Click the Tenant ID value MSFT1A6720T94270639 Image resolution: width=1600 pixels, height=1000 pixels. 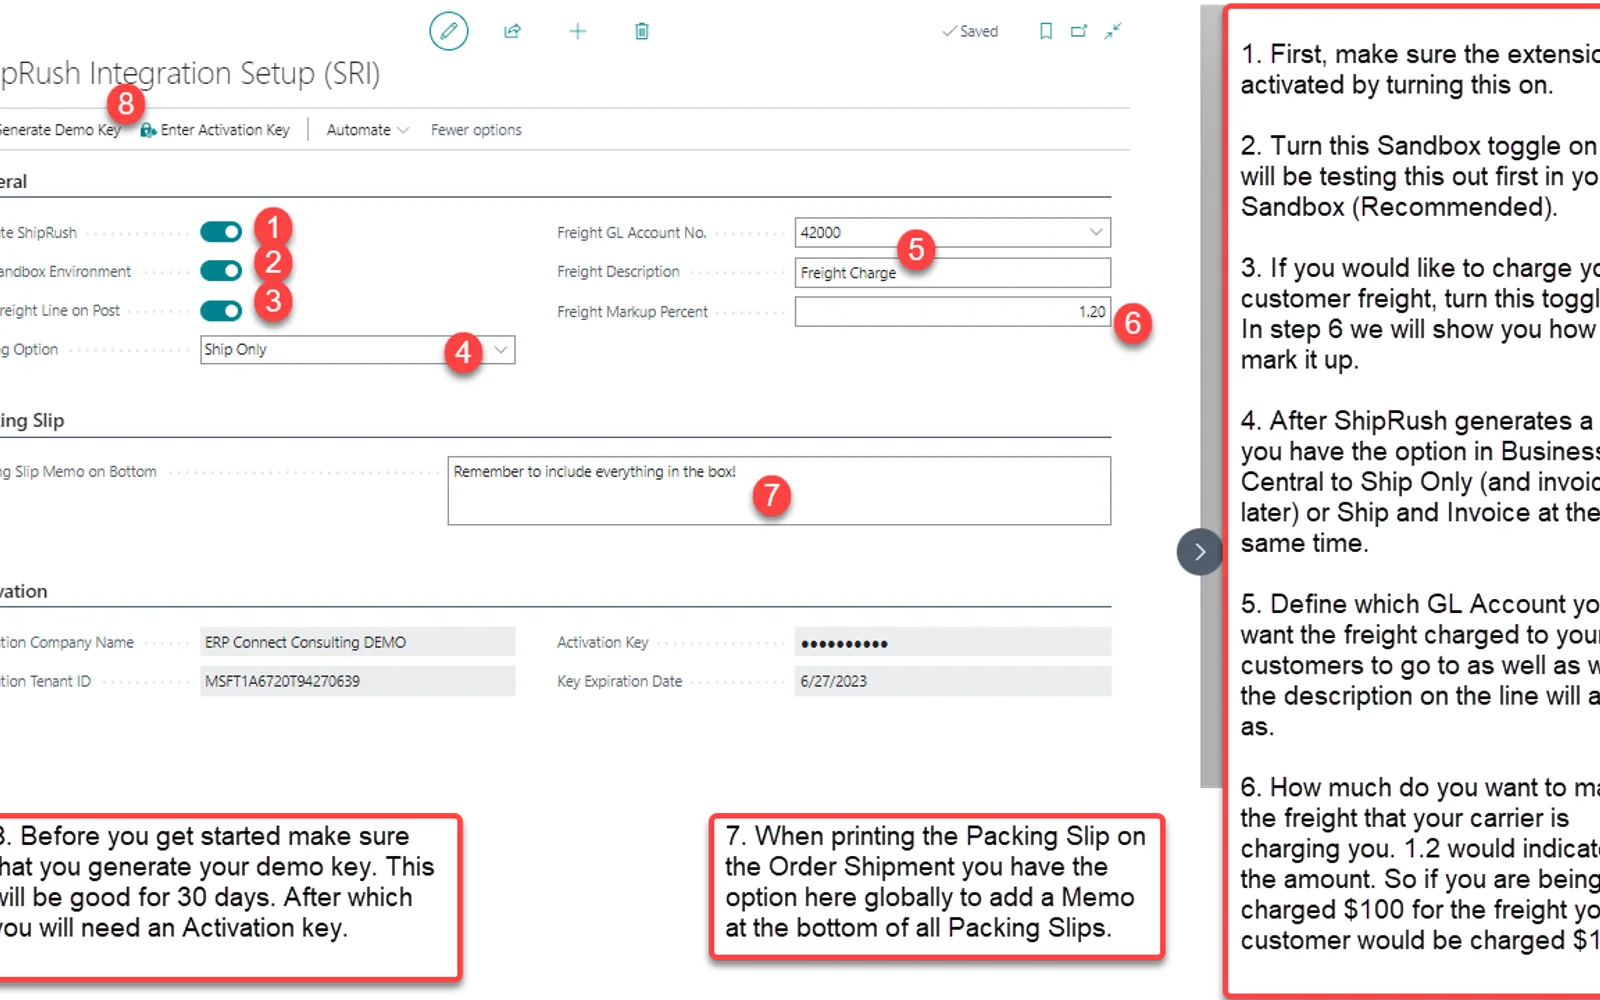click(x=357, y=681)
